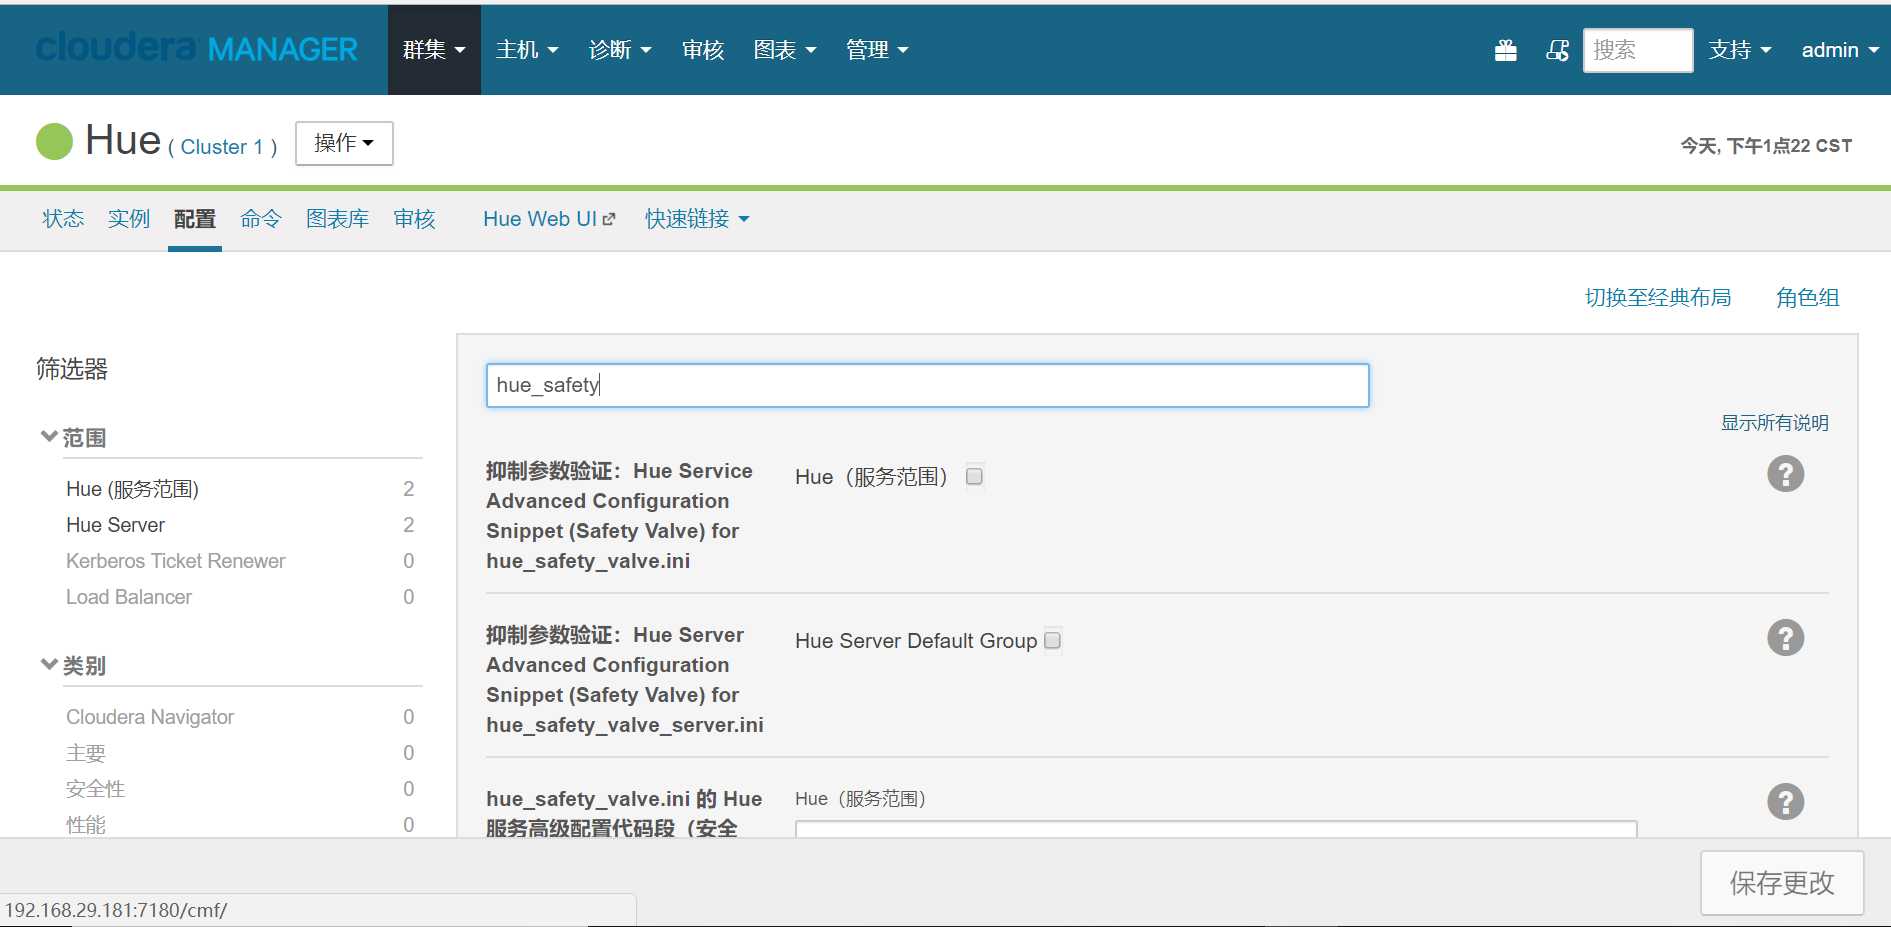Screen dimensions: 1891x927
Task: Open help for hue_safety_valve_server.ini suppress validation
Action: (x=1785, y=638)
